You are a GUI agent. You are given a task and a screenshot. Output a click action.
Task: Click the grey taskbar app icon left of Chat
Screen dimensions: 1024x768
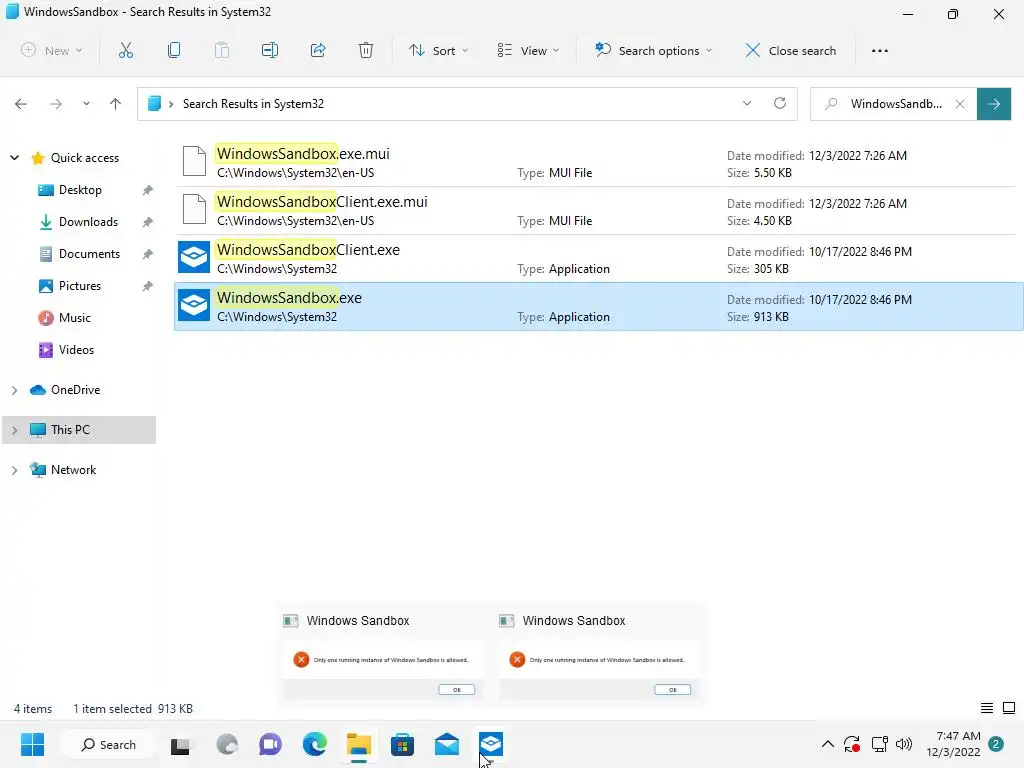(227, 744)
